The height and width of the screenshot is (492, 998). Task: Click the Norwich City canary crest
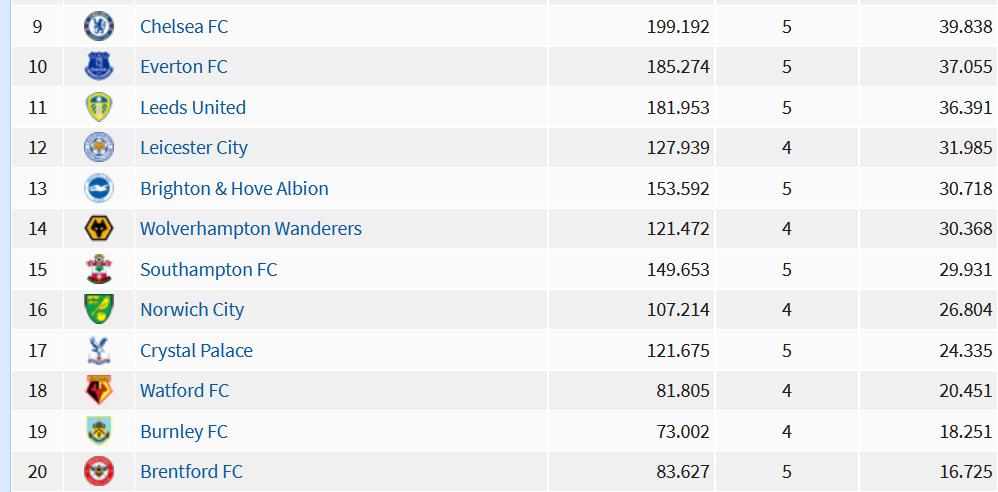(99, 309)
